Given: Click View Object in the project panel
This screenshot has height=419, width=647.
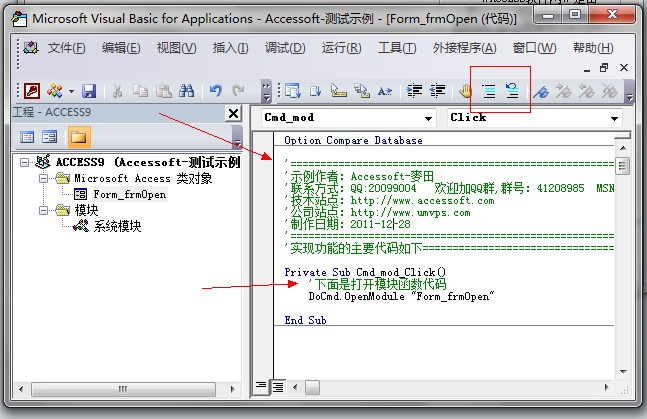Looking at the screenshot, I should [50, 137].
